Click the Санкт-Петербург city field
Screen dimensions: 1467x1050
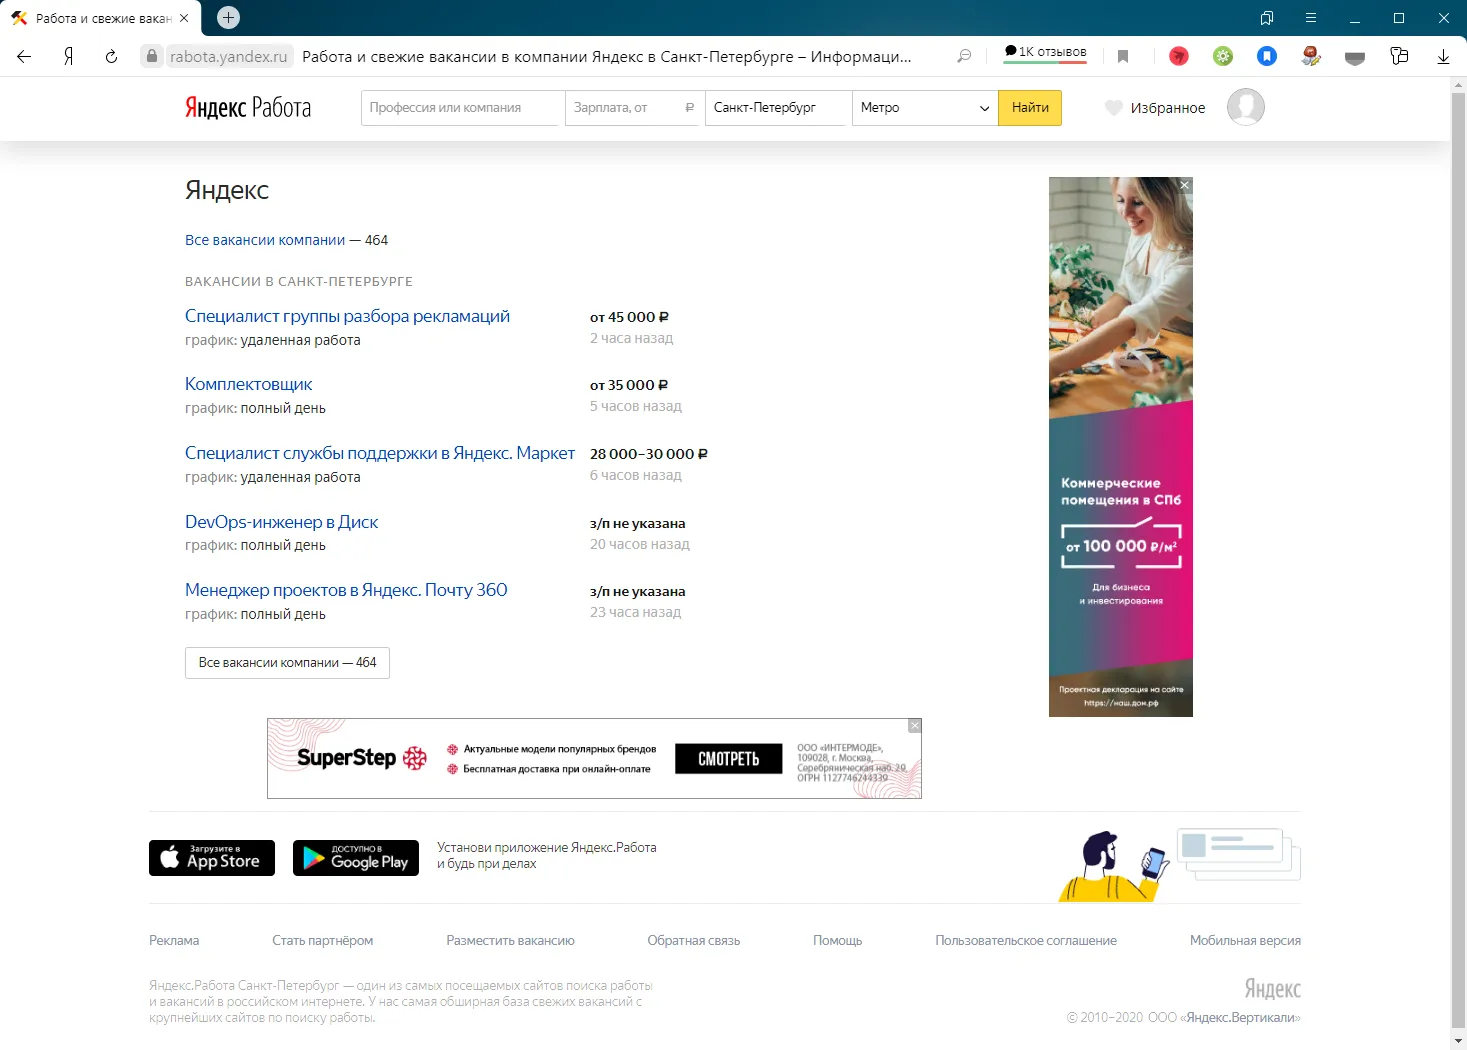(778, 108)
